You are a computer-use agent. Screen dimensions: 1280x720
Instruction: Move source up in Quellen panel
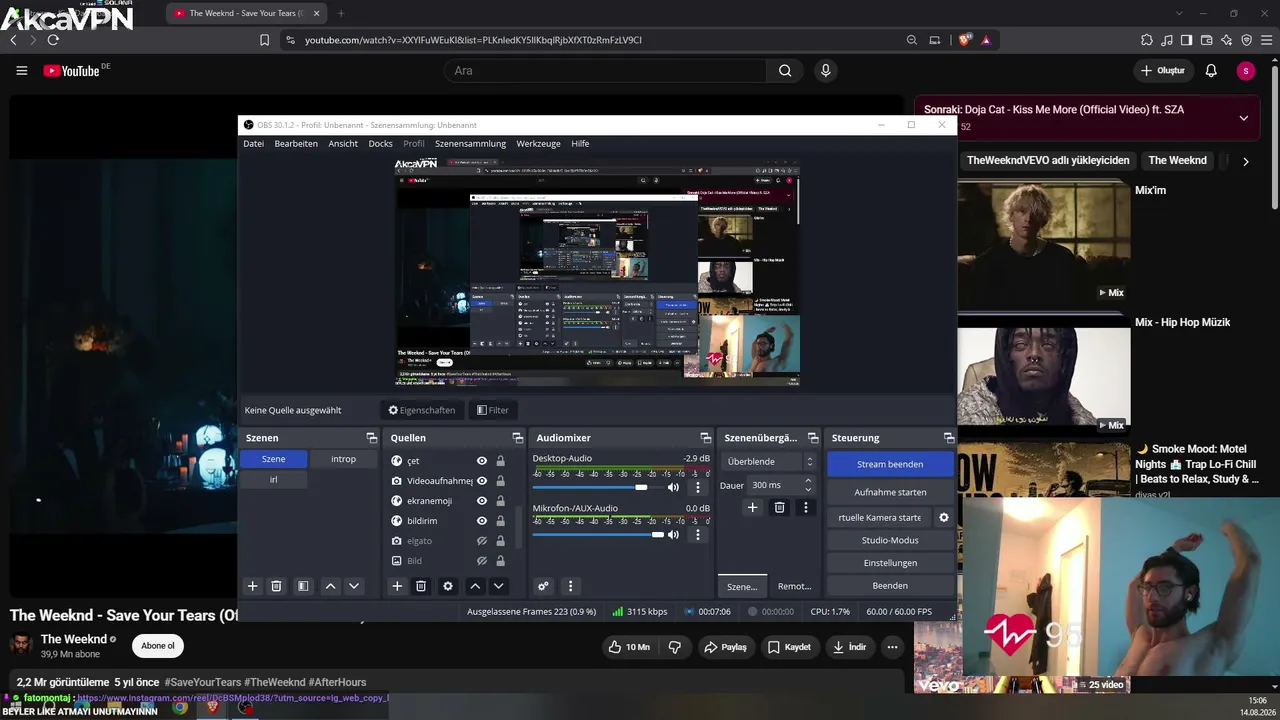475,586
